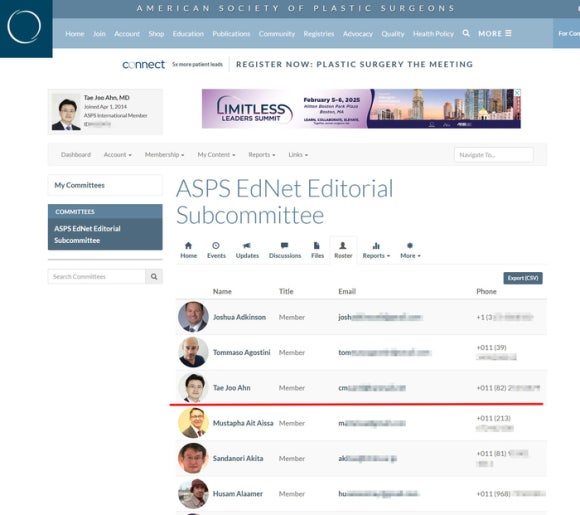Open the Dashboard link
This screenshot has height=515, width=580.
coord(76,155)
